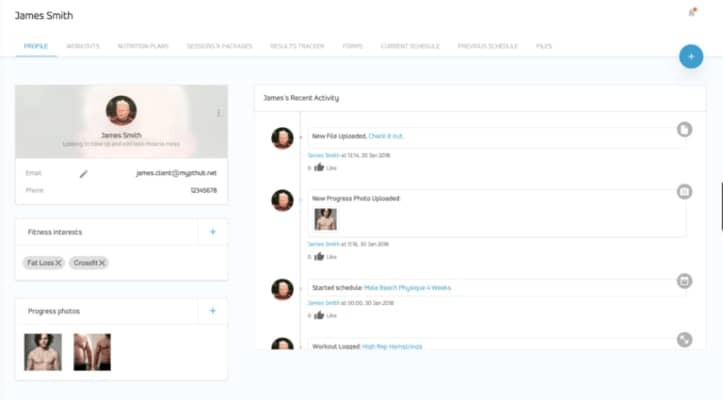The image size is (723, 400).
Task: Switch to the Profile tab
Action: click(36, 46)
